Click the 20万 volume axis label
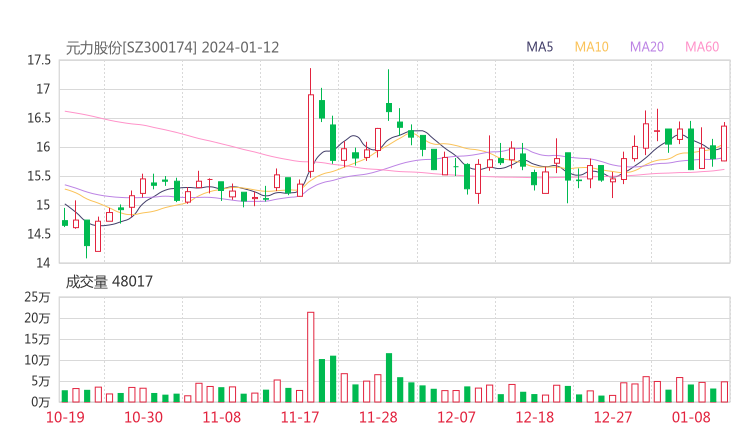740x440 pixels. tap(37, 318)
